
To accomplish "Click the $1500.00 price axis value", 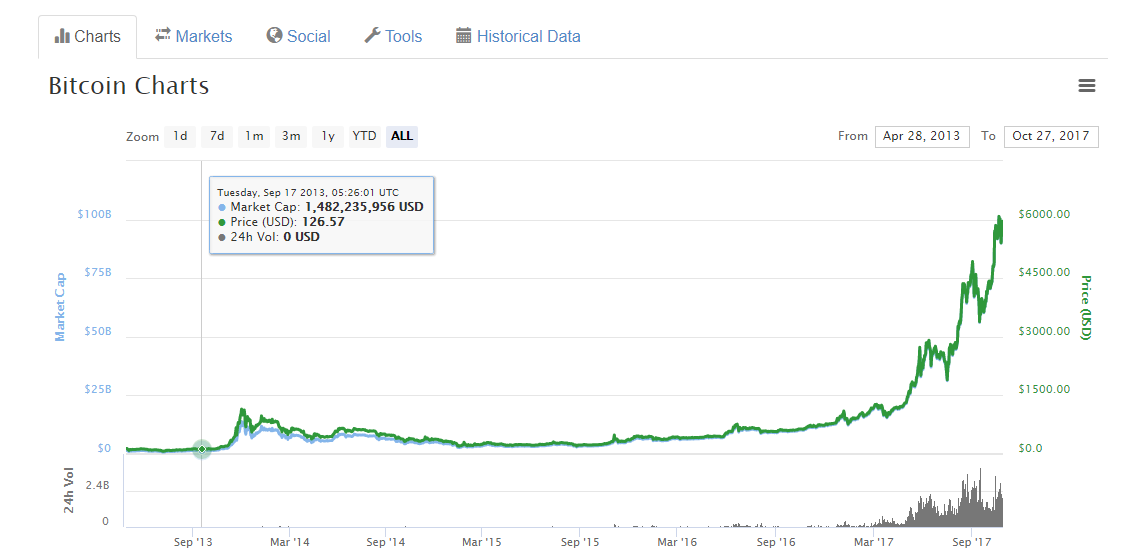I will 1044,390.
